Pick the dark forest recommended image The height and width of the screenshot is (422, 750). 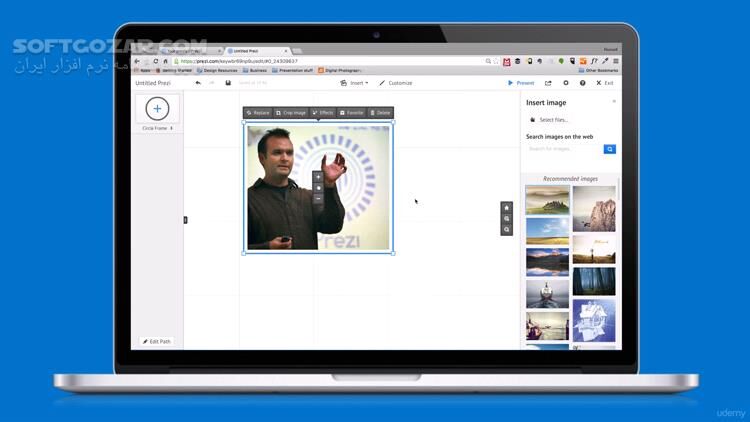click(x=594, y=281)
